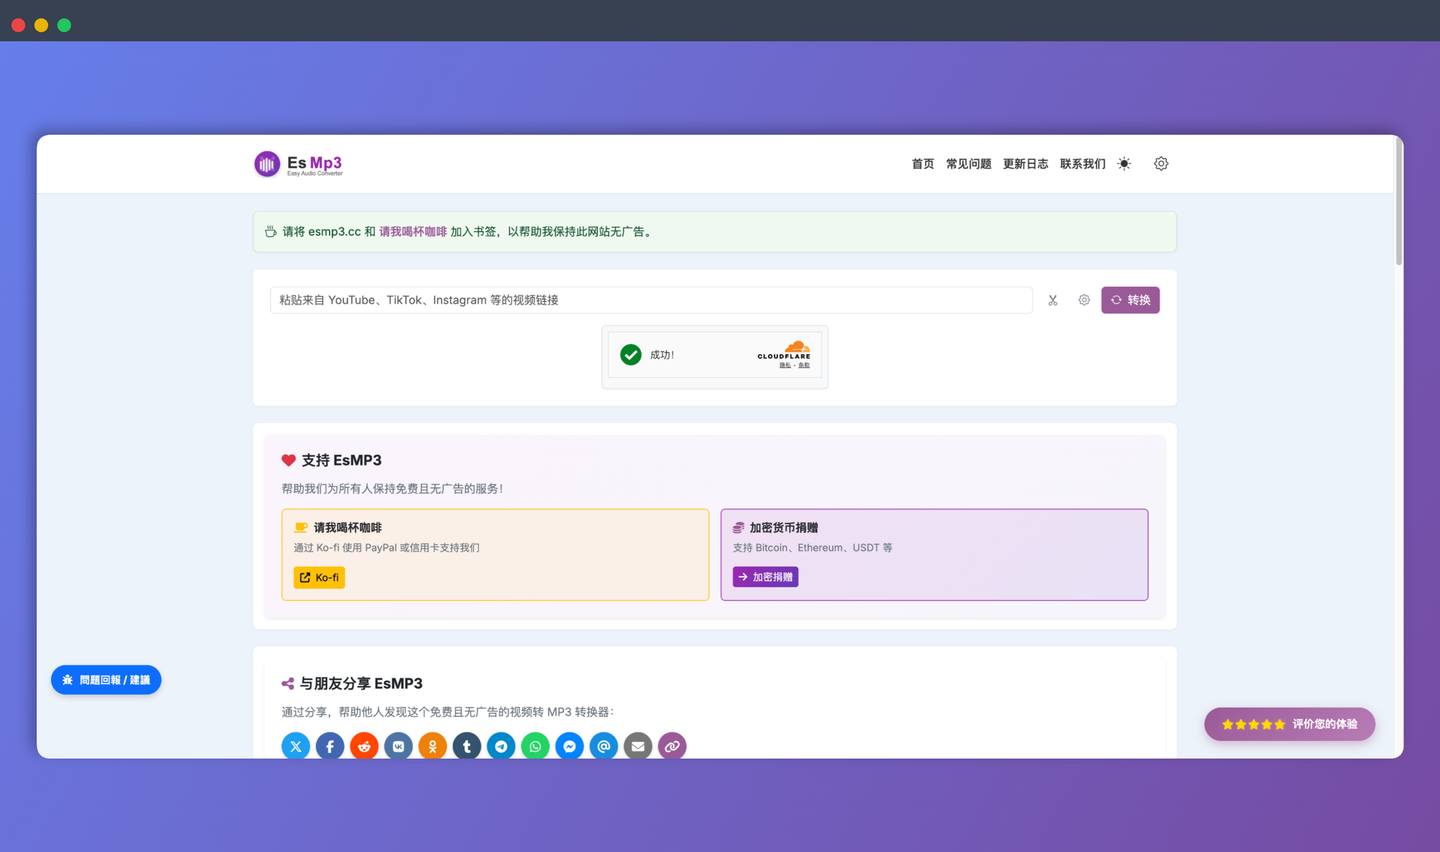Open the Messenger share option
The width and height of the screenshot is (1440, 852).
[x=569, y=745]
